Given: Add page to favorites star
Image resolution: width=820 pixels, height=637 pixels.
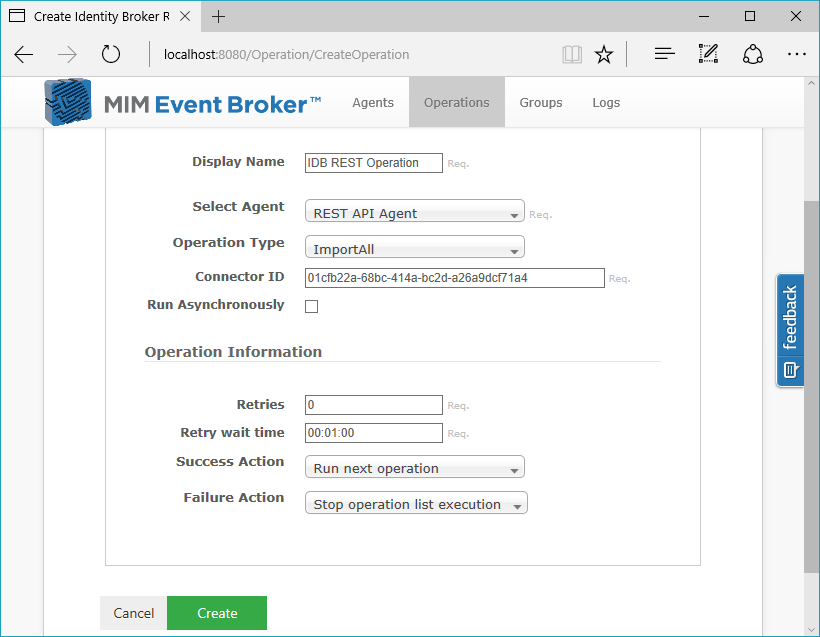Looking at the screenshot, I should click(x=604, y=54).
